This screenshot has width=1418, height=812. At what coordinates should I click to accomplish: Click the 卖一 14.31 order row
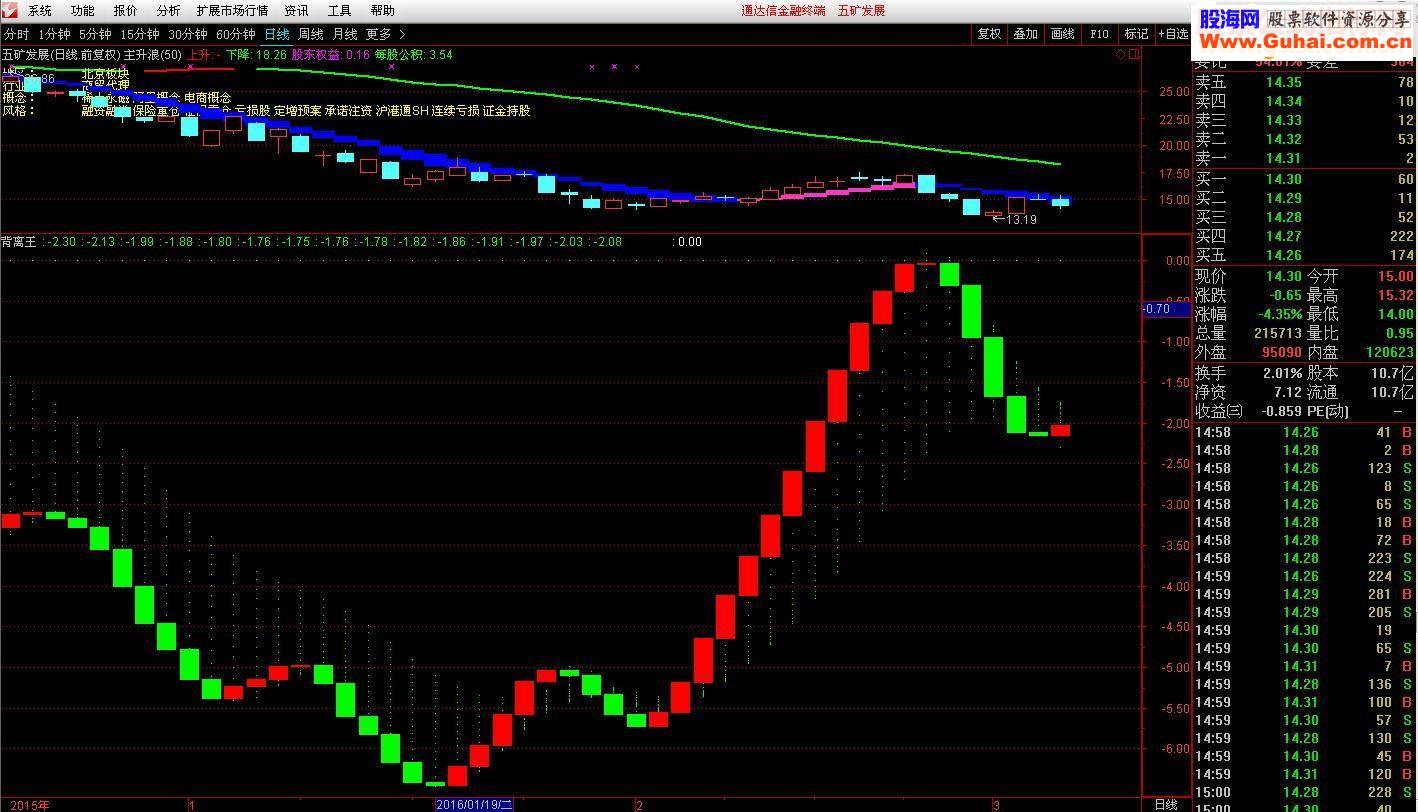(1304, 158)
